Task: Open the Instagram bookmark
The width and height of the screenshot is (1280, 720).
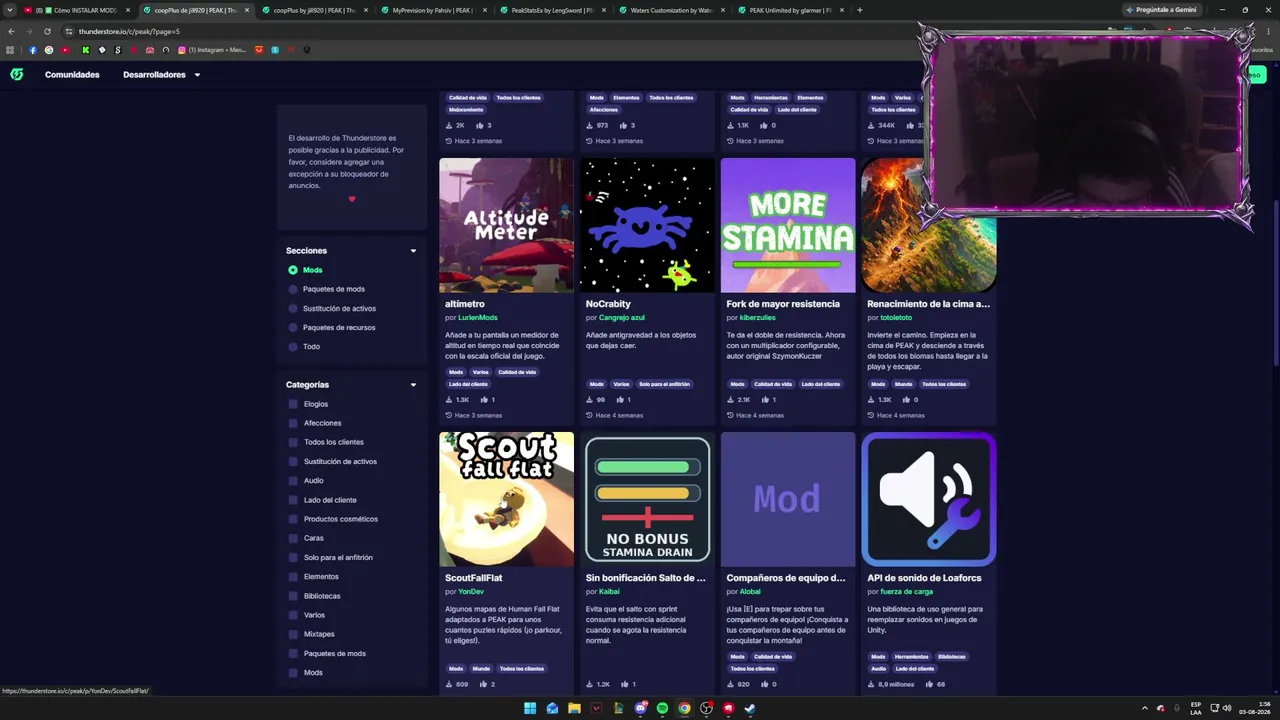Action: tap(212, 50)
